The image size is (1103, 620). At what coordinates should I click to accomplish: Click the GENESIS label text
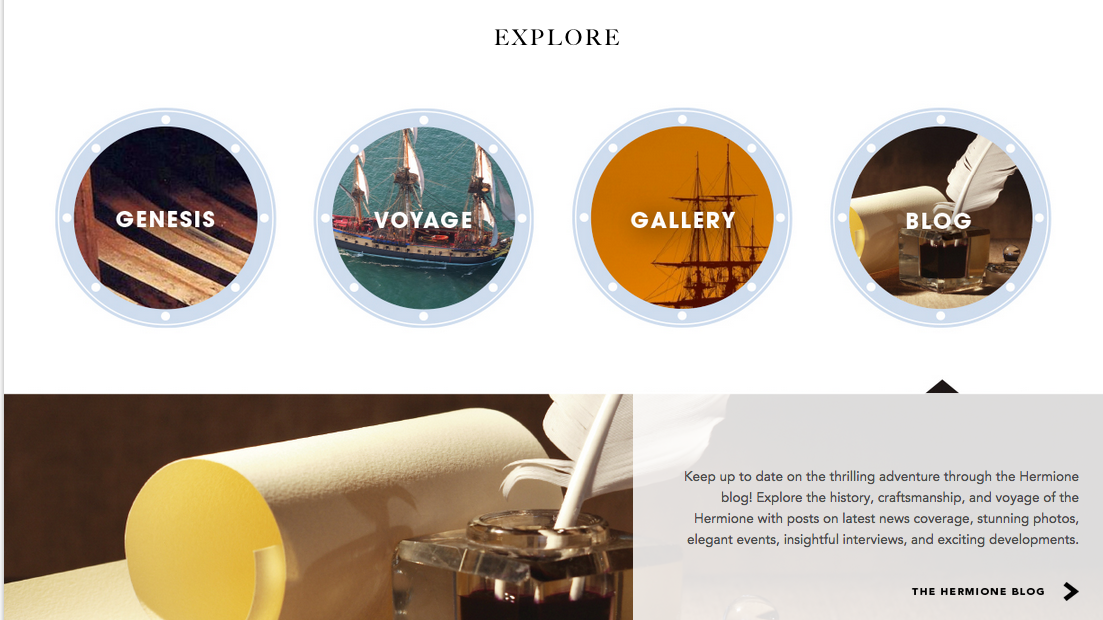165,220
